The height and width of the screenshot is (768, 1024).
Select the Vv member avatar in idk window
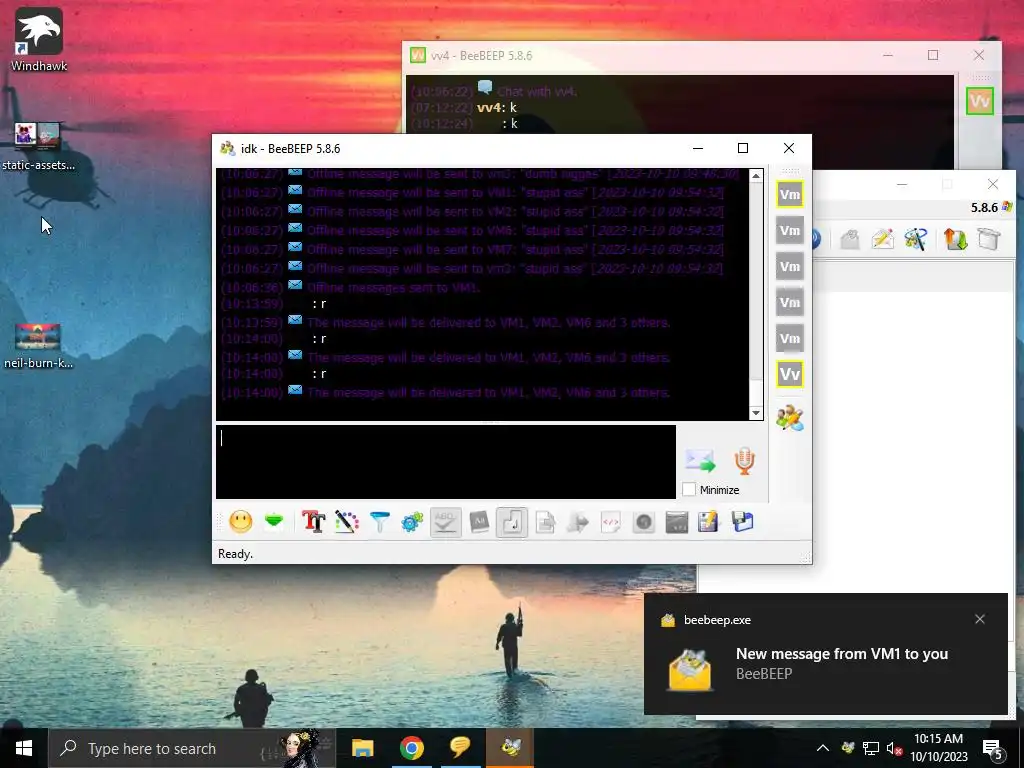pyautogui.click(x=790, y=374)
